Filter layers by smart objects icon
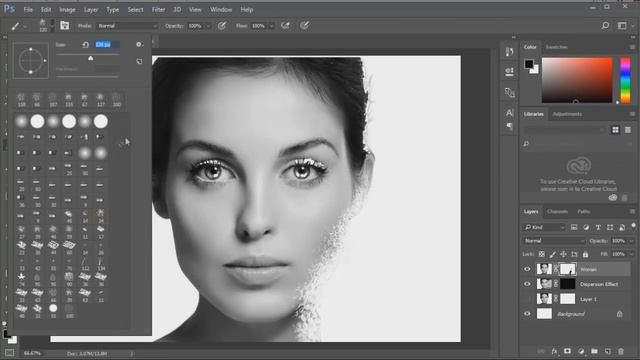The image size is (640, 360). [x=622, y=227]
